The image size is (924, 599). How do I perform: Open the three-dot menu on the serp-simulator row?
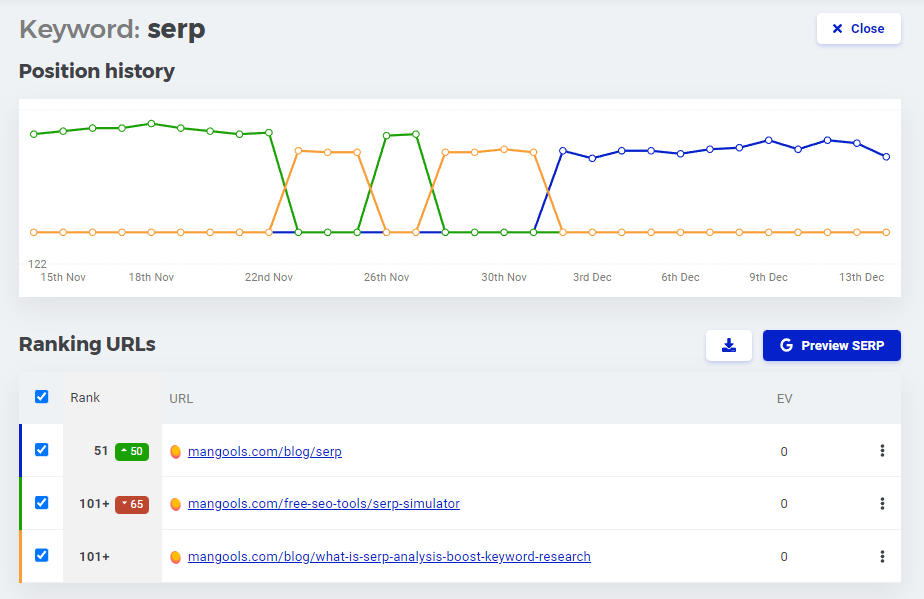point(882,504)
